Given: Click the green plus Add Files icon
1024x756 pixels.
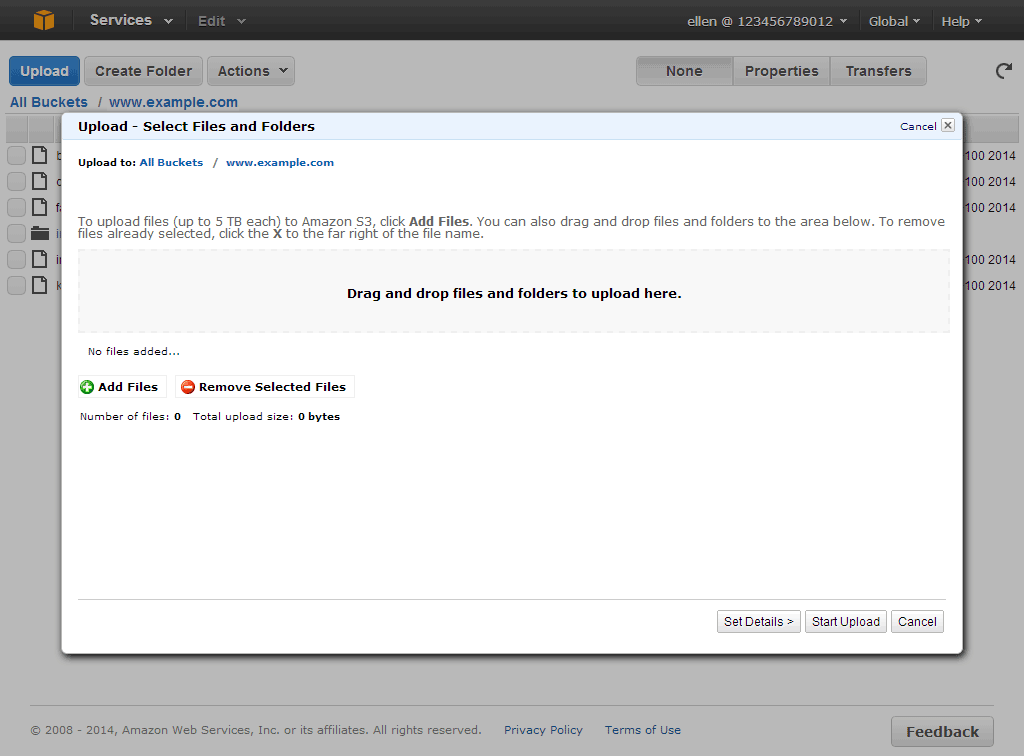Looking at the screenshot, I should click(87, 387).
